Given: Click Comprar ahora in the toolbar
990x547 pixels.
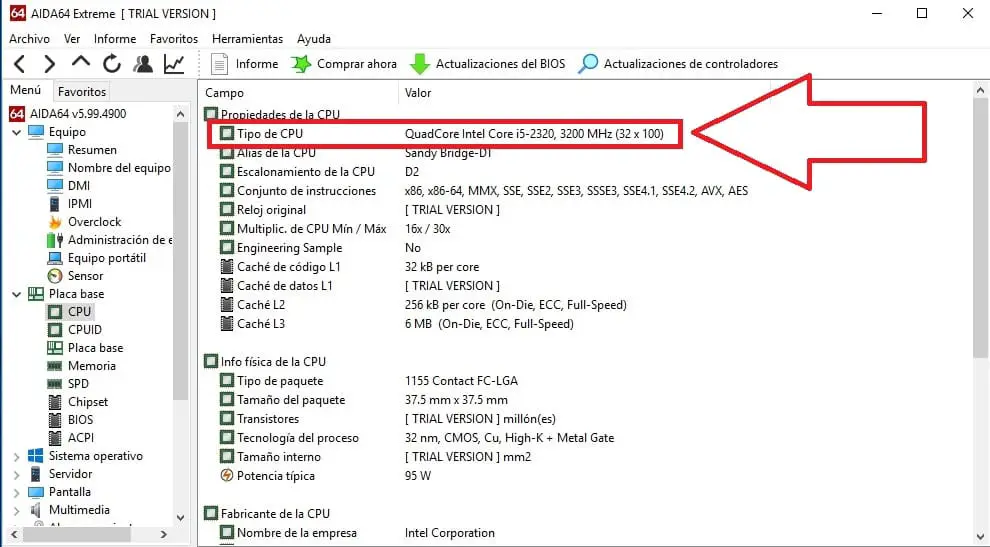Looking at the screenshot, I should (x=344, y=64).
